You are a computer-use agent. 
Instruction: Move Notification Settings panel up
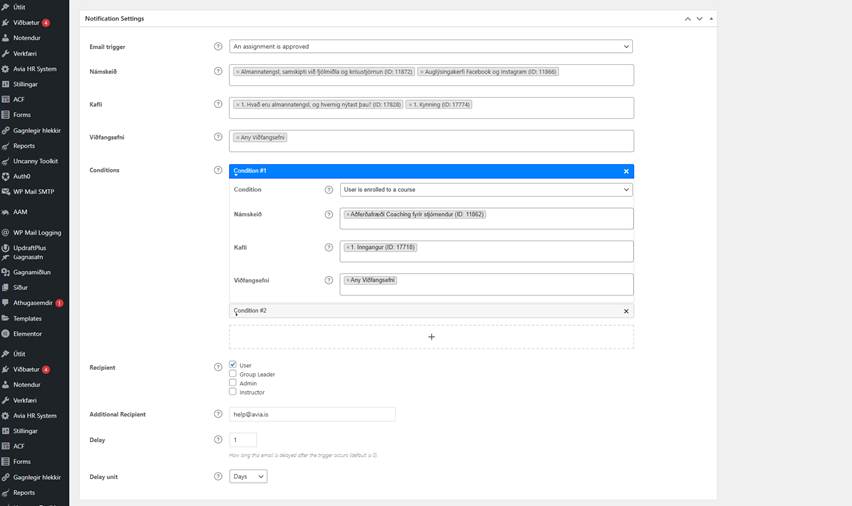tap(687, 18)
